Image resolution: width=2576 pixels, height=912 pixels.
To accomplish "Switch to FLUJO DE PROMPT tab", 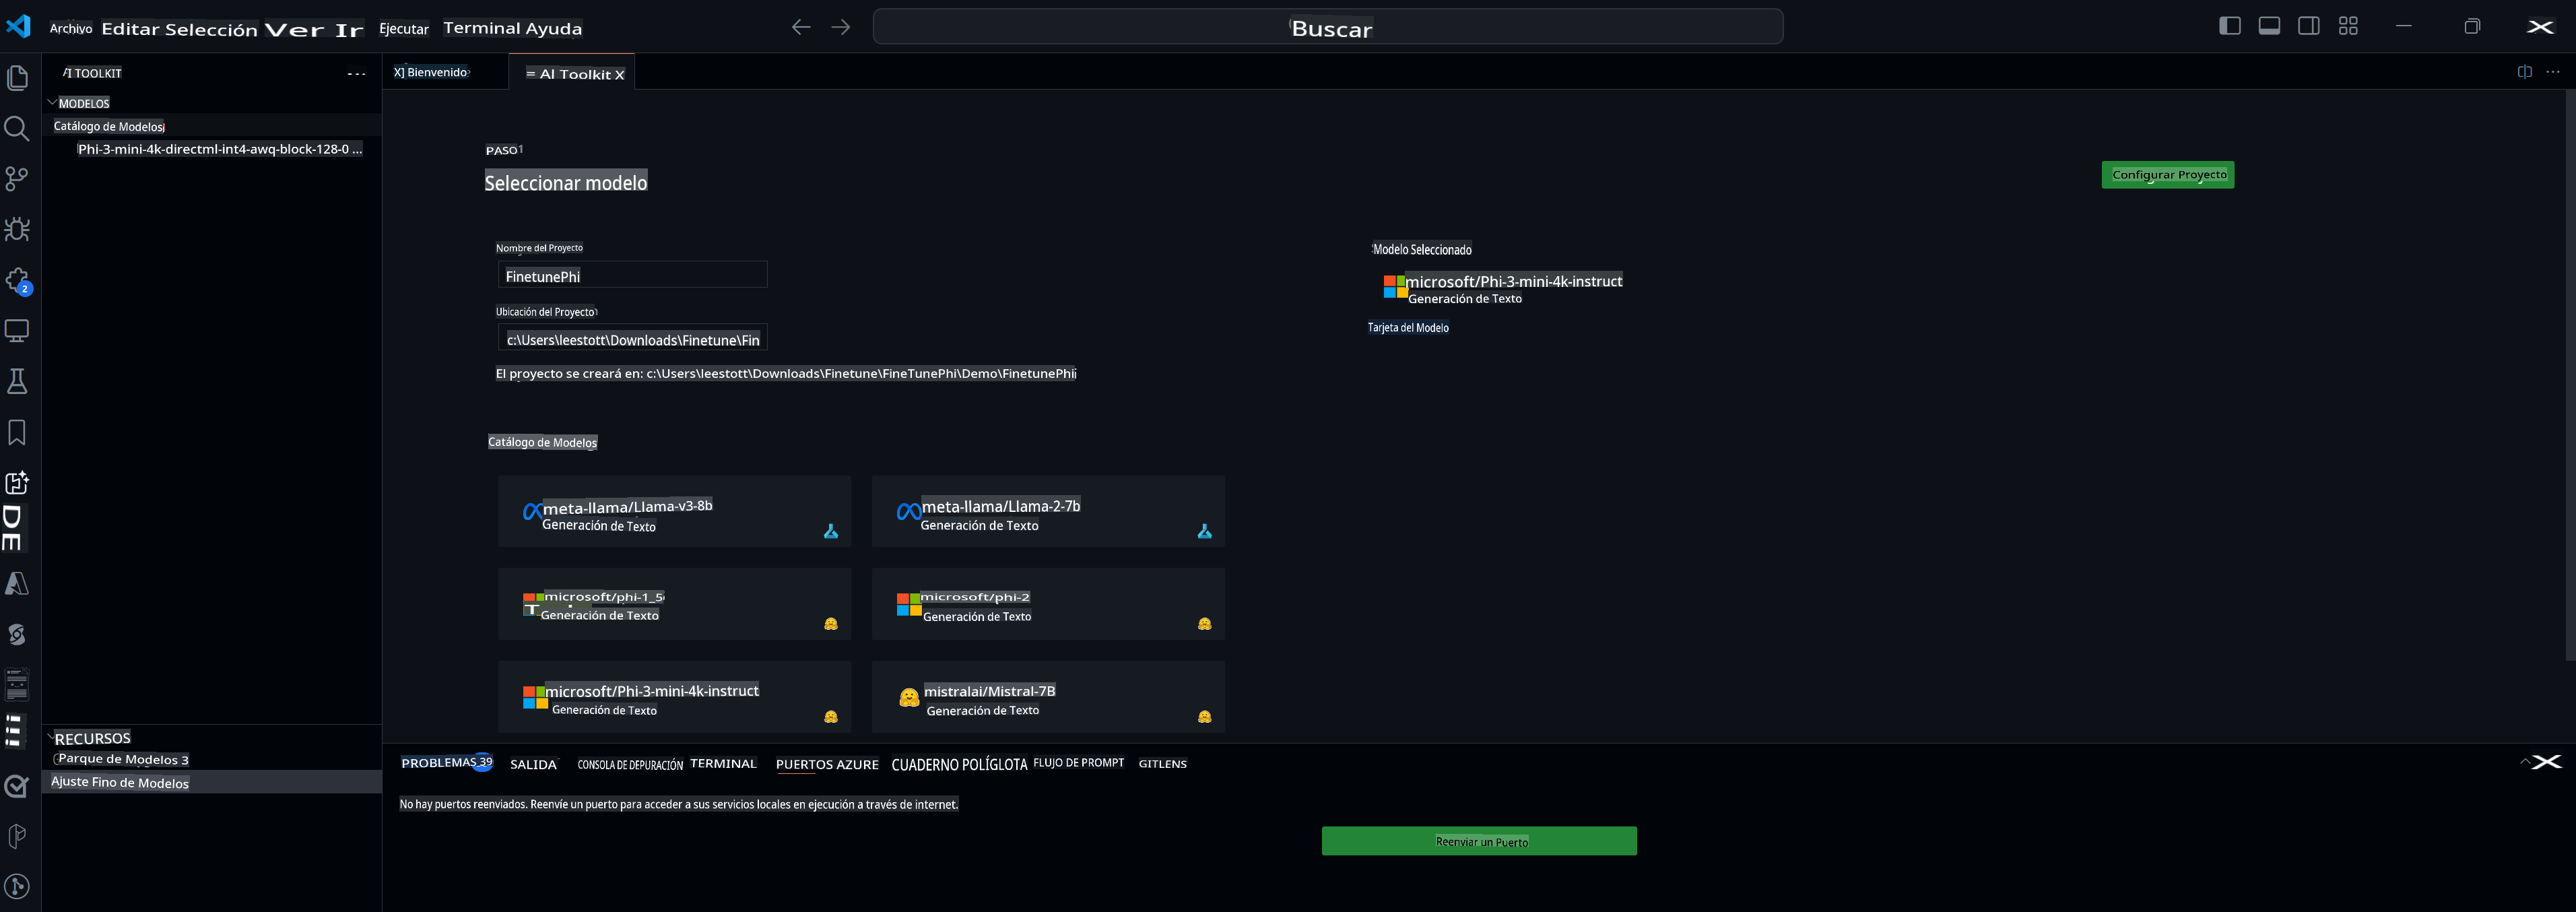I will [x=1078, y=762].
